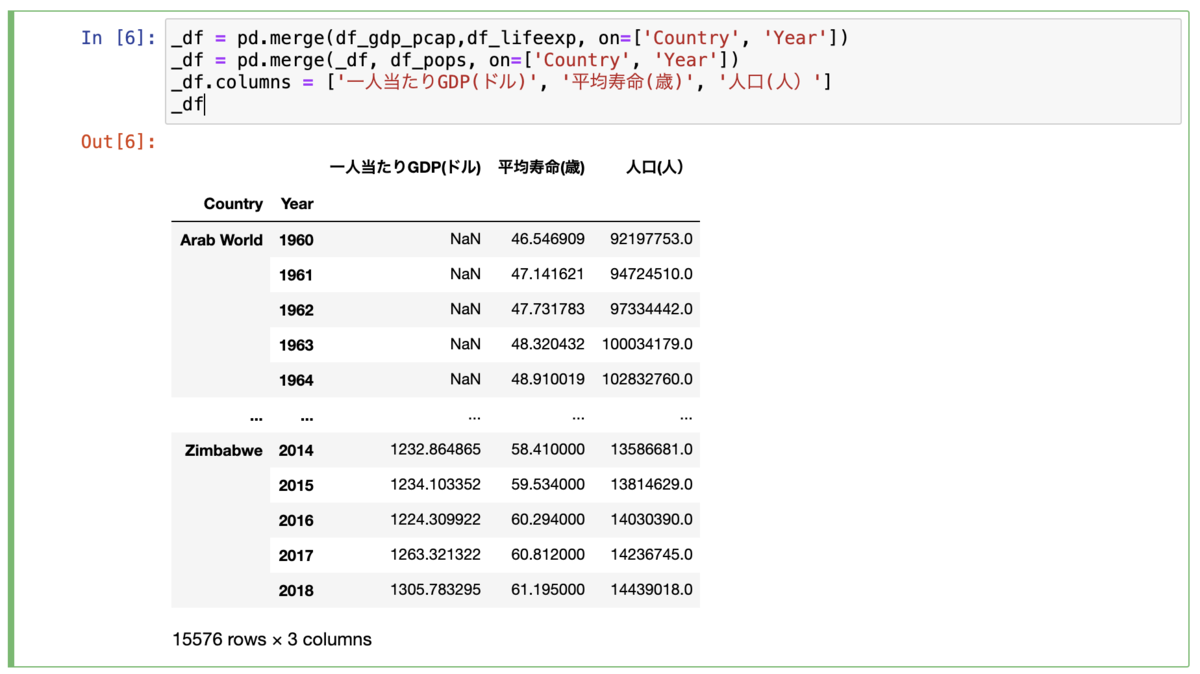
Task: Click year 1963 row index
Action: point(296,345)
